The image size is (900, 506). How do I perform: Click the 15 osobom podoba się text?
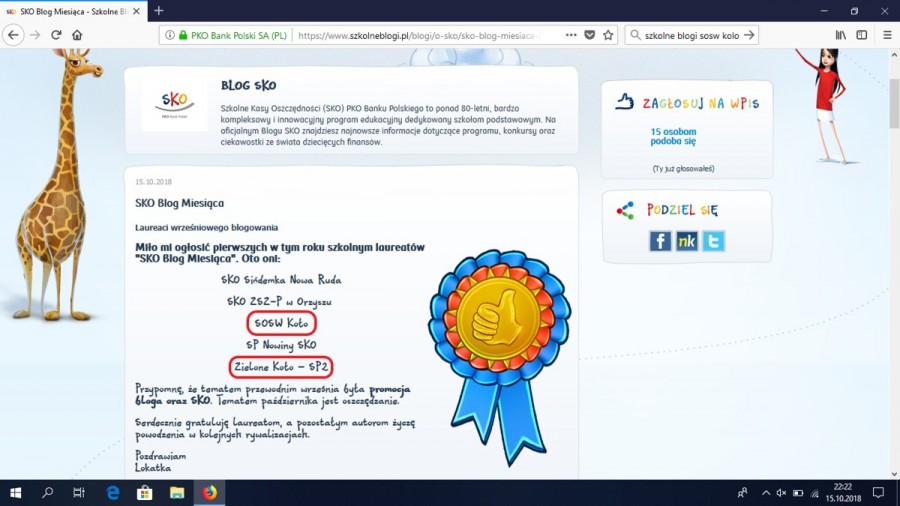coord(673,137)
